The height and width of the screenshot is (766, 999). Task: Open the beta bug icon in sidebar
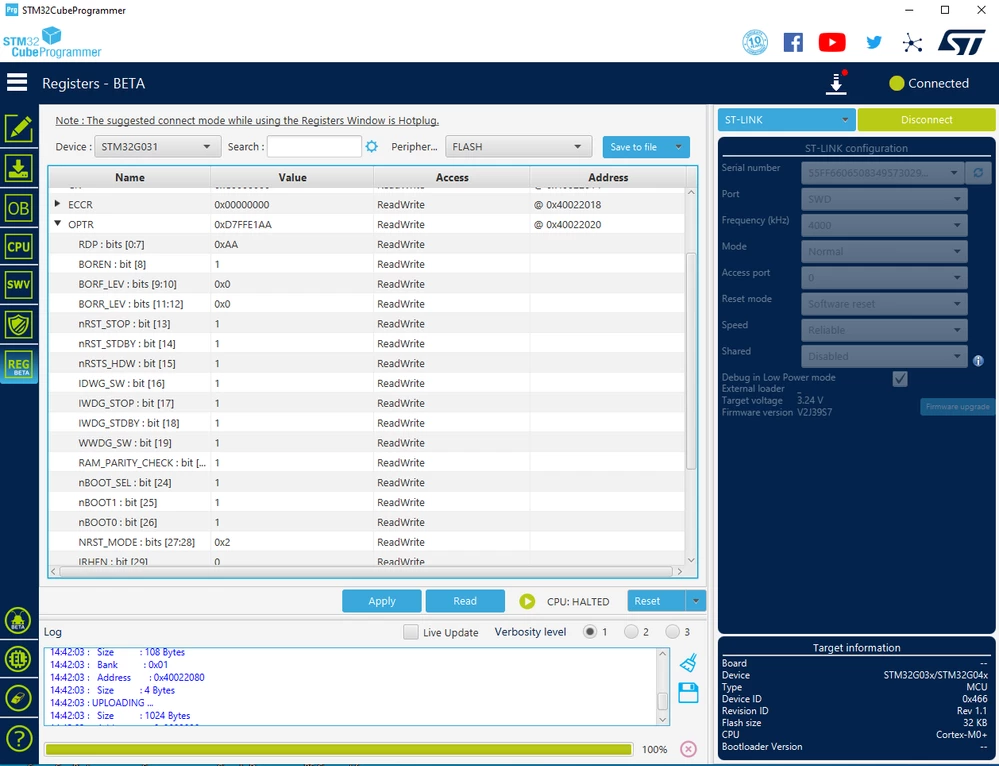tap(18, 620)
